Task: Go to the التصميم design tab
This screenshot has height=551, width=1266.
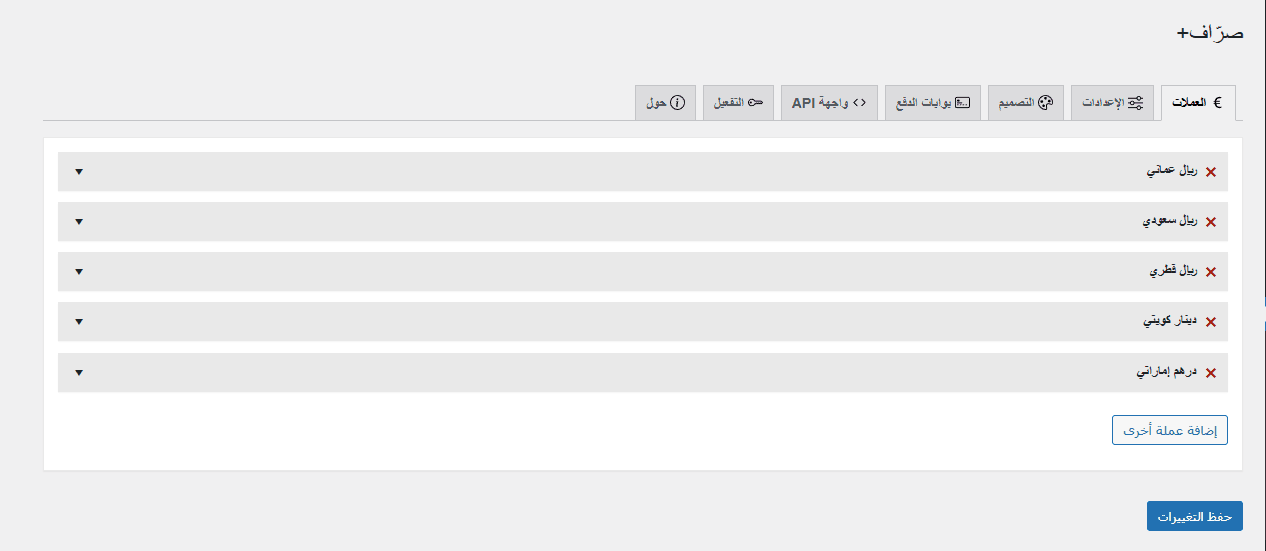Action: click(1026, 103)
